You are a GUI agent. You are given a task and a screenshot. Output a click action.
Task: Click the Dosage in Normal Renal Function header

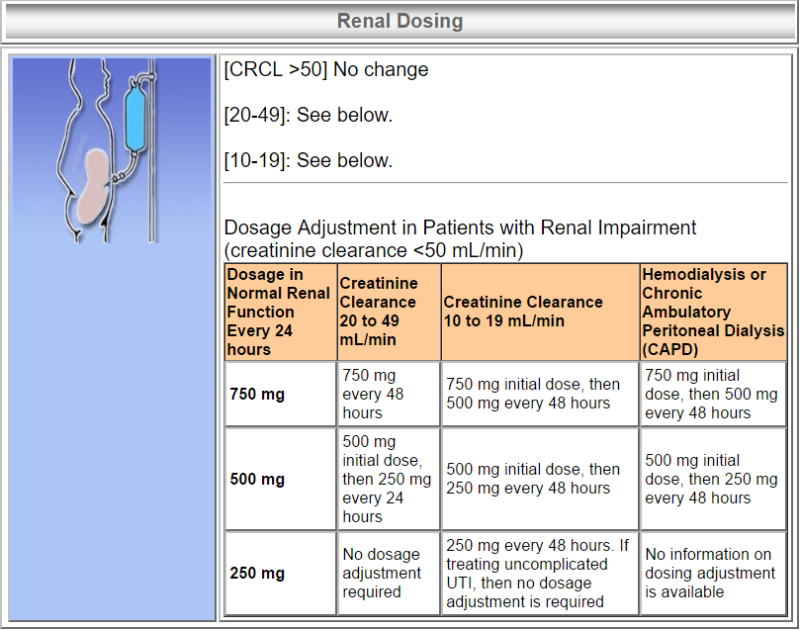click(x=279, y=310)
